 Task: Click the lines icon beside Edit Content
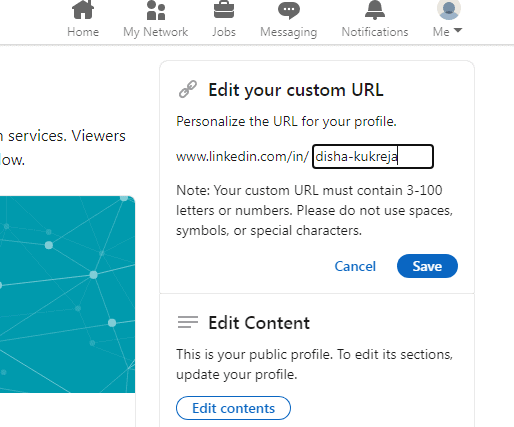pos(188,322)
